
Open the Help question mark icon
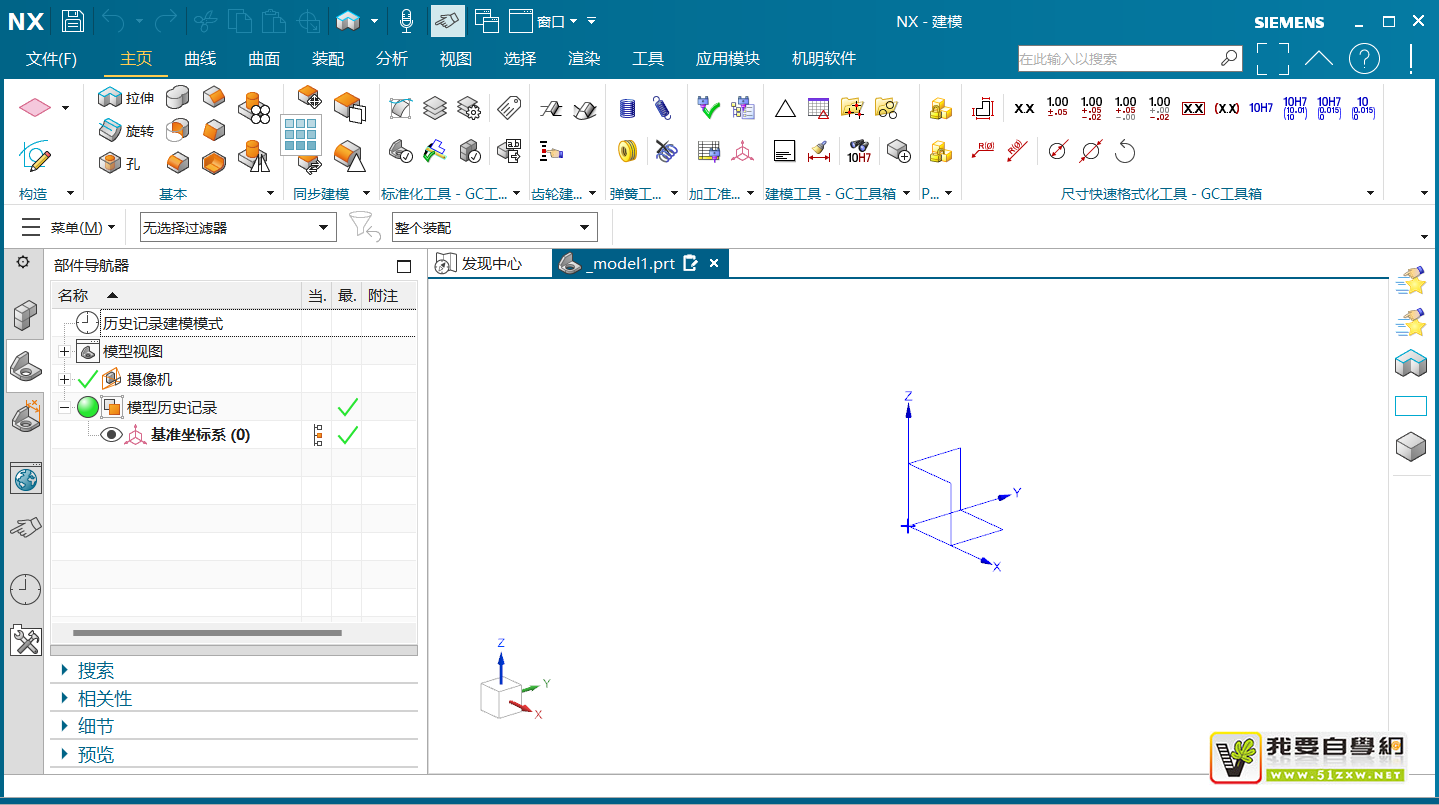[1364, 59]
